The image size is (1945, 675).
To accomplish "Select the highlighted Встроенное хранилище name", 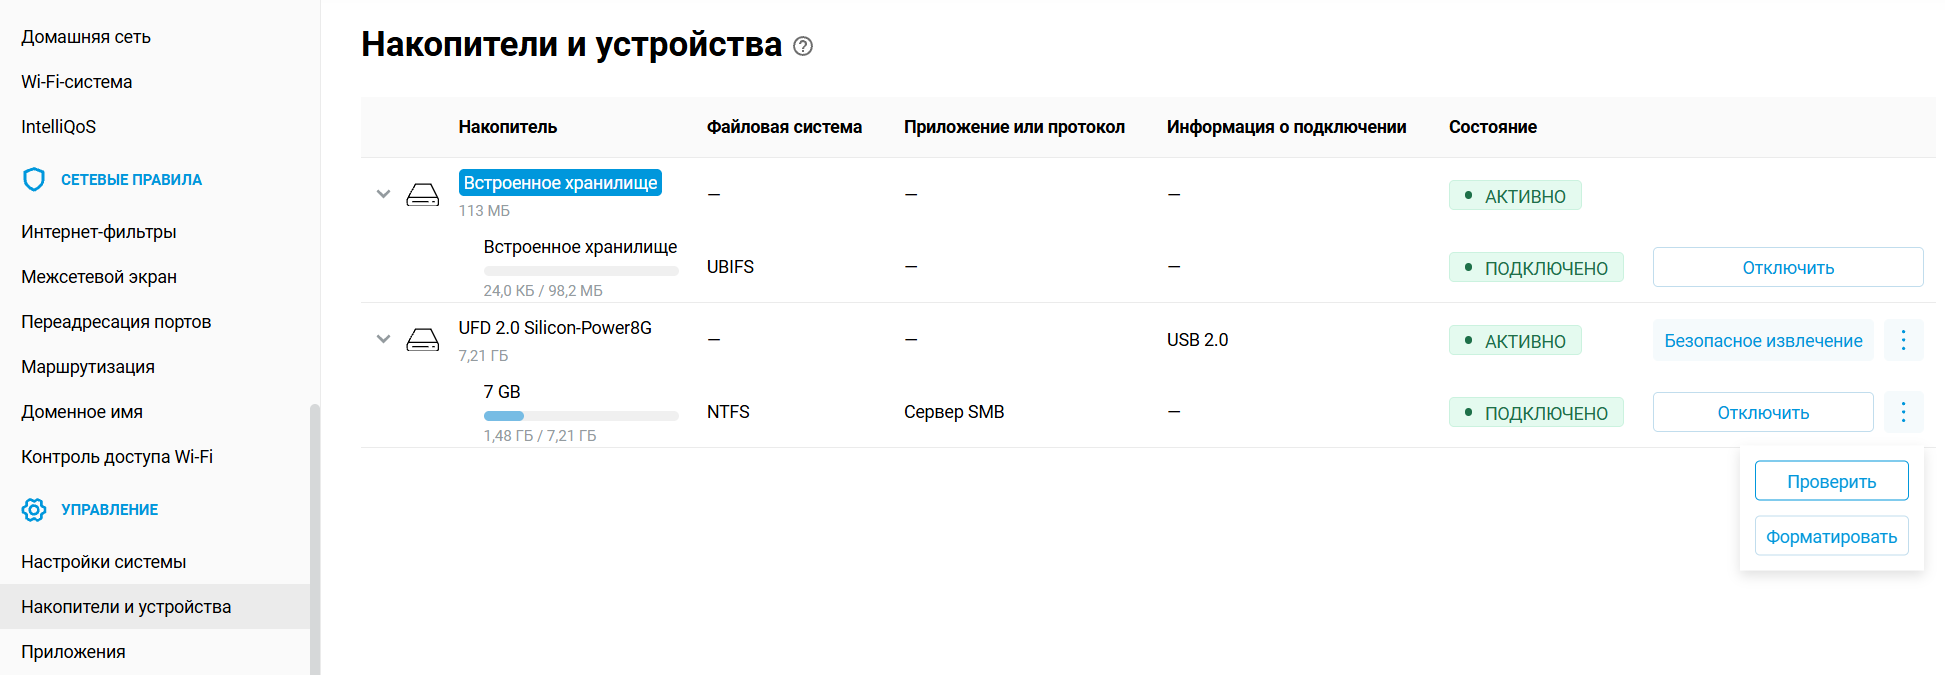I will [x=560, y=183].
